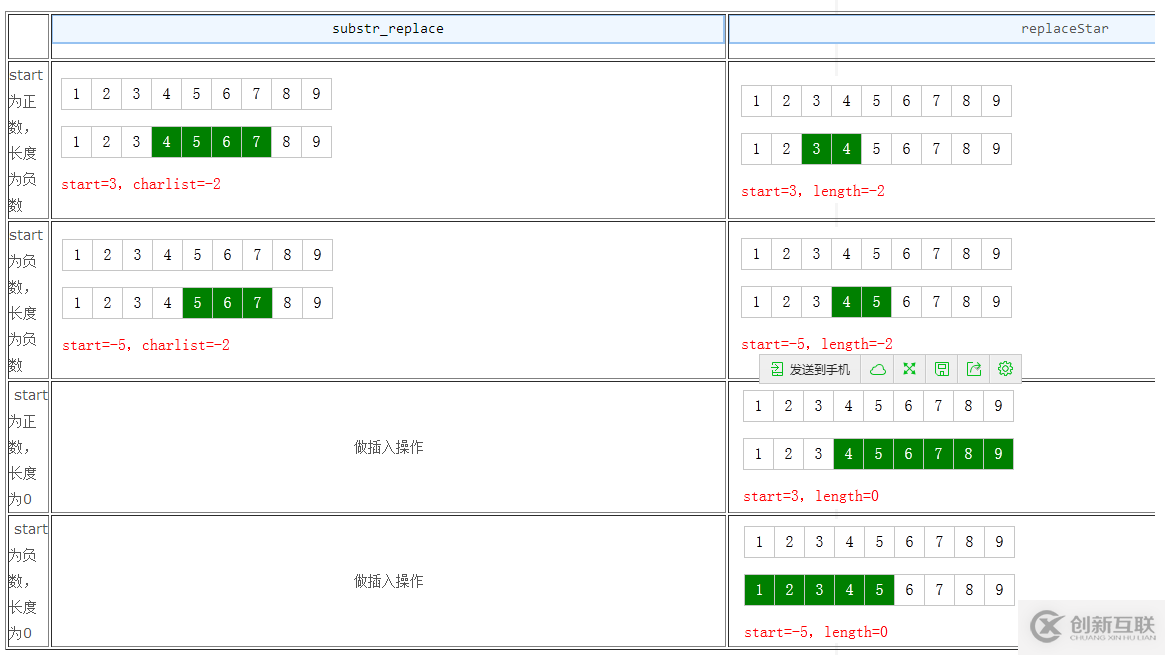This screenshot has height=655, width=1165.
Task: Click the red caption start=-5, charlist=-2
Action: click(x=146, y=345)
